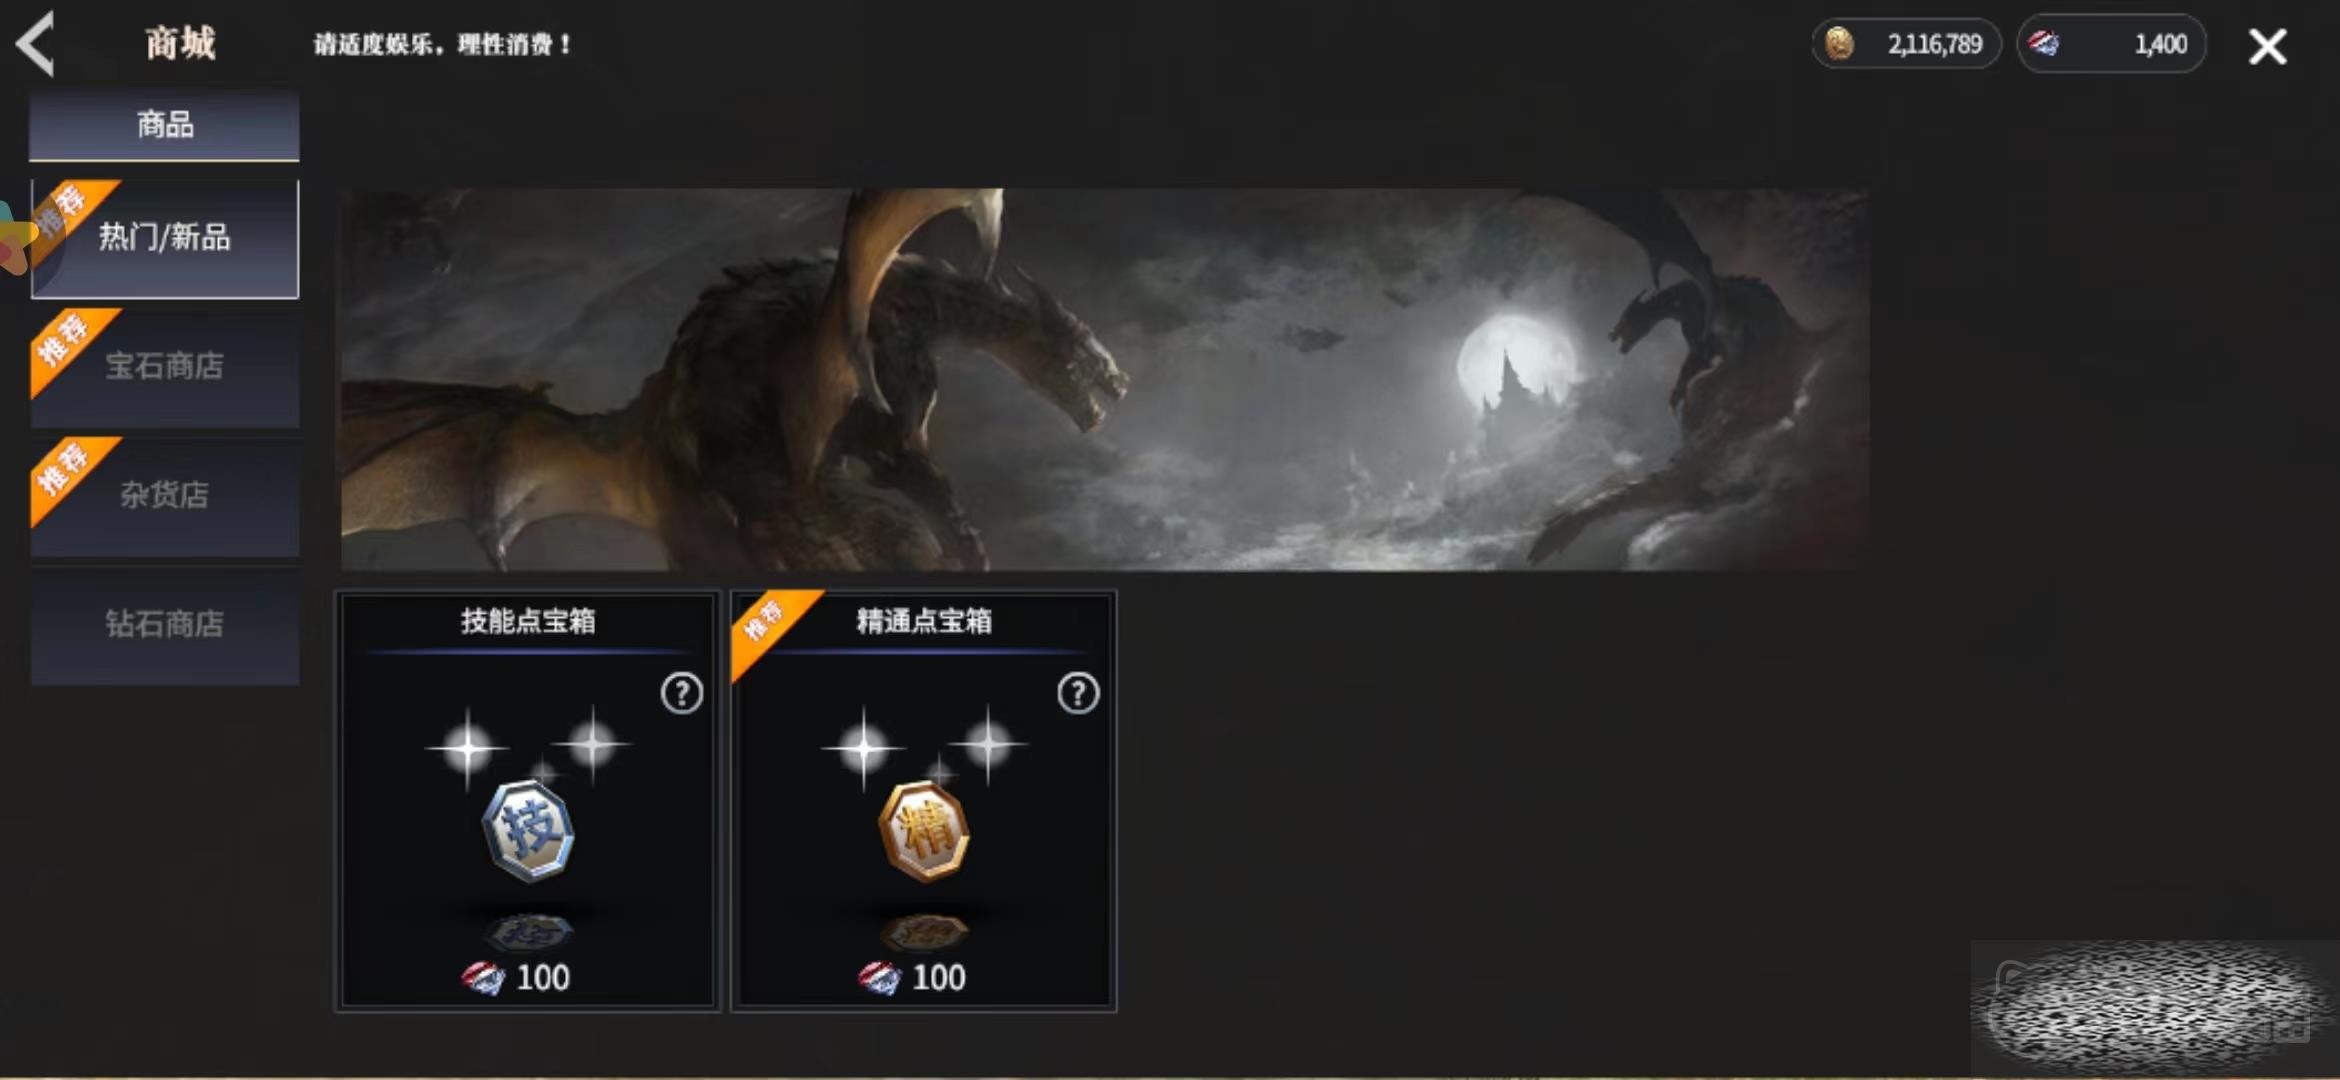Select the 商品 header tab
2340x1080 pixels.
point(164,125)
